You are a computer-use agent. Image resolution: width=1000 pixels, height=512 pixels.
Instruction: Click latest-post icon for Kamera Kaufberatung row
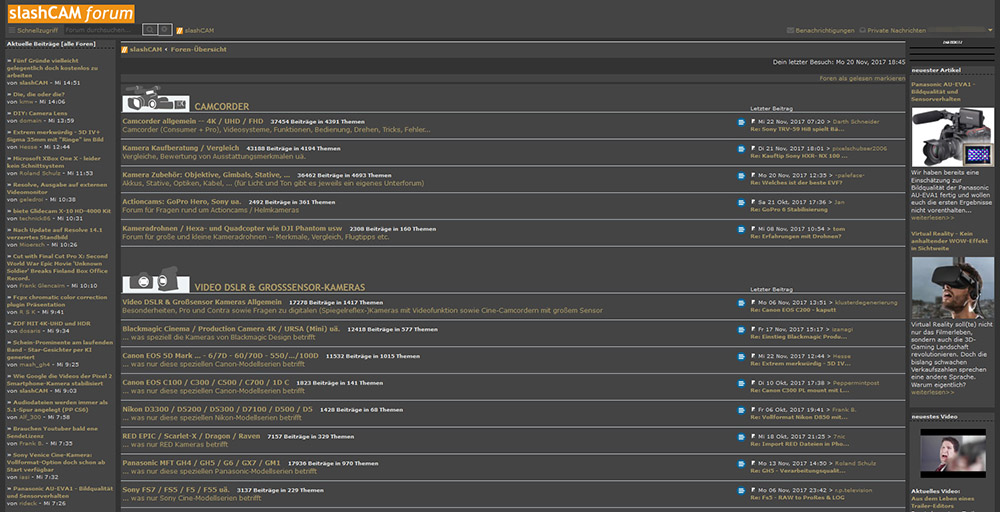coord(741,149)
